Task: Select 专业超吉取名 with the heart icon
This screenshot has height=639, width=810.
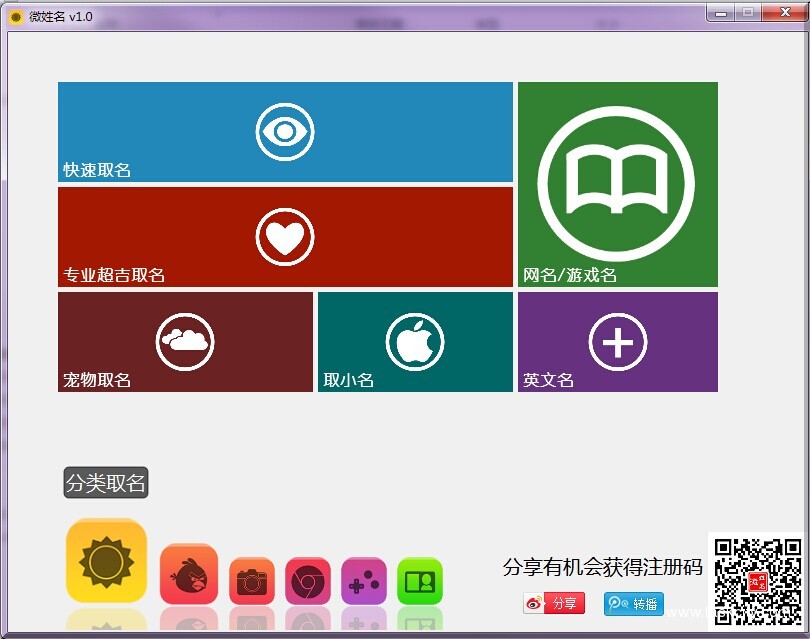Action: pos(285,236)
